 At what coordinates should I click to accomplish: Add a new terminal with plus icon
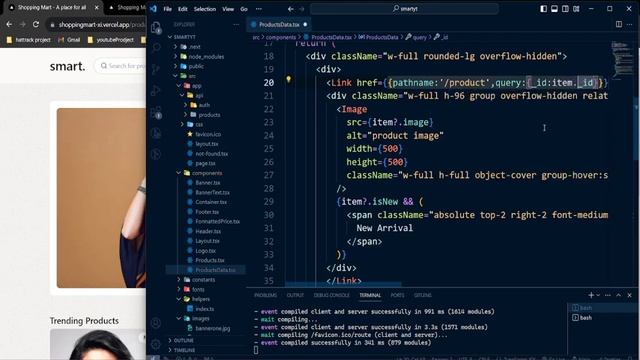pos(591,295)
